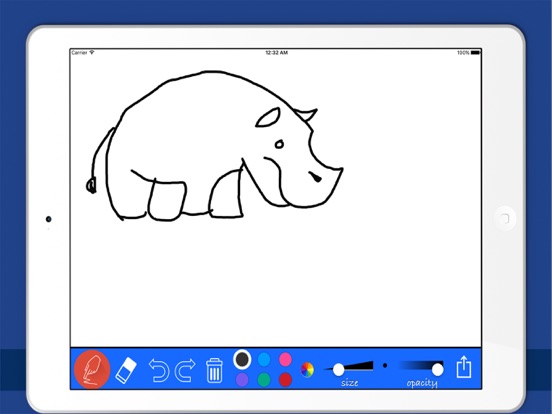
Task: Choose the pink color swatch
Action: 285,359
